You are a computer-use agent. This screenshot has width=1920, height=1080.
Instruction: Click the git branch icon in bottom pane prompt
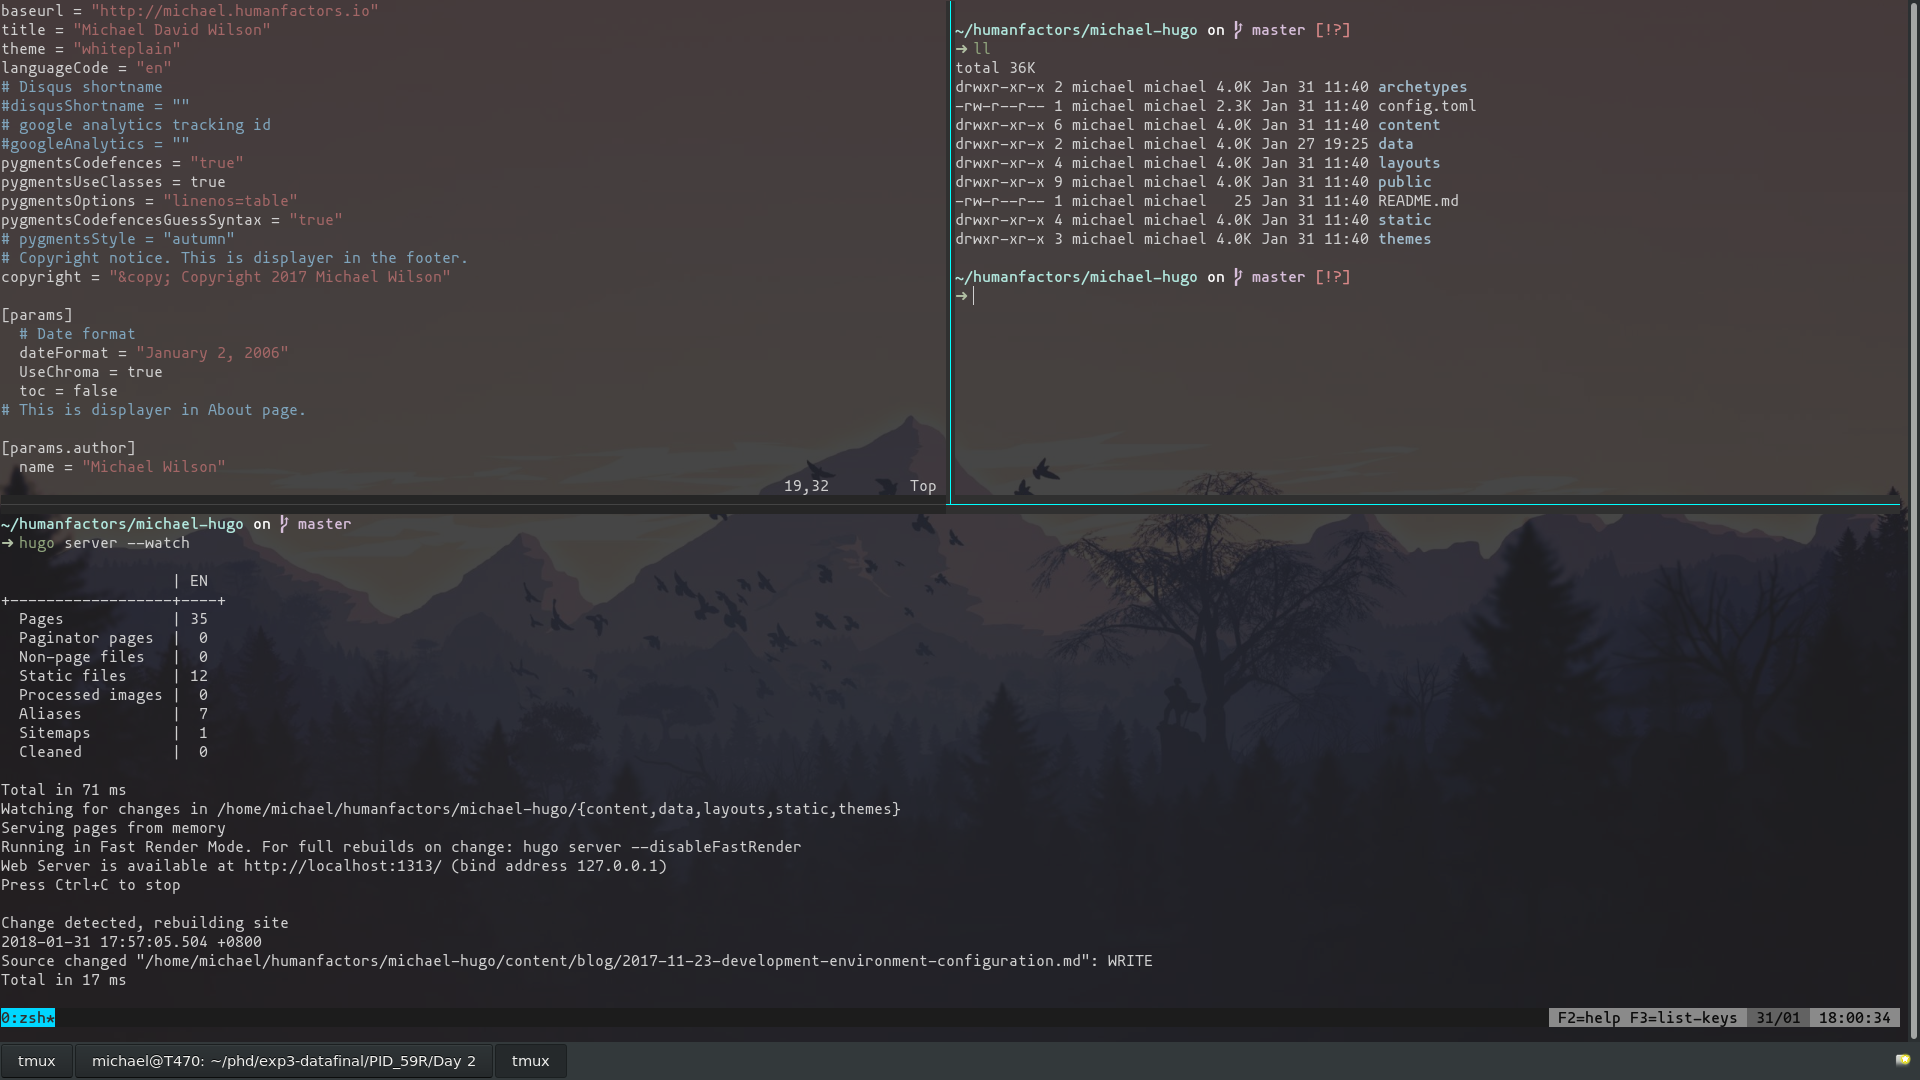pyautogui.click(x=284, y=524)
